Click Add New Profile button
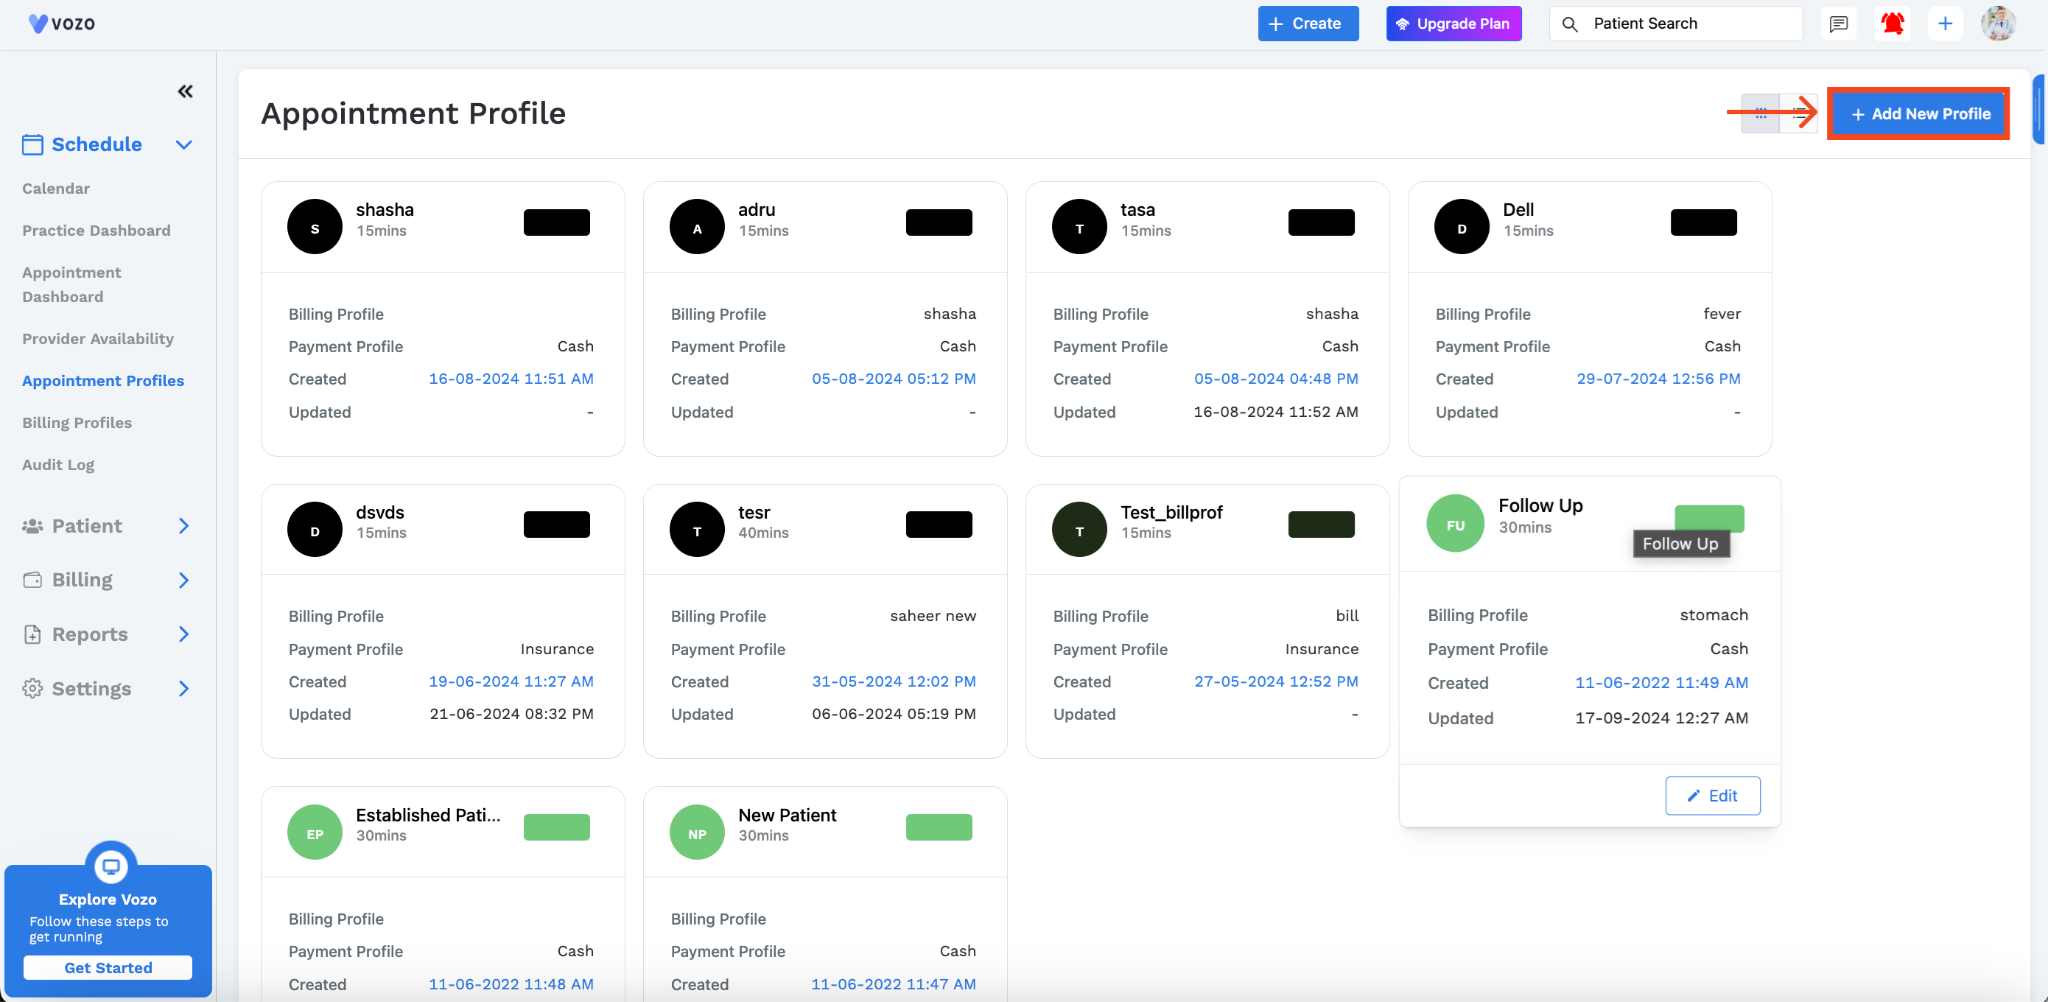This screenshot has height=1002, width=2048. coord(1919,114)
